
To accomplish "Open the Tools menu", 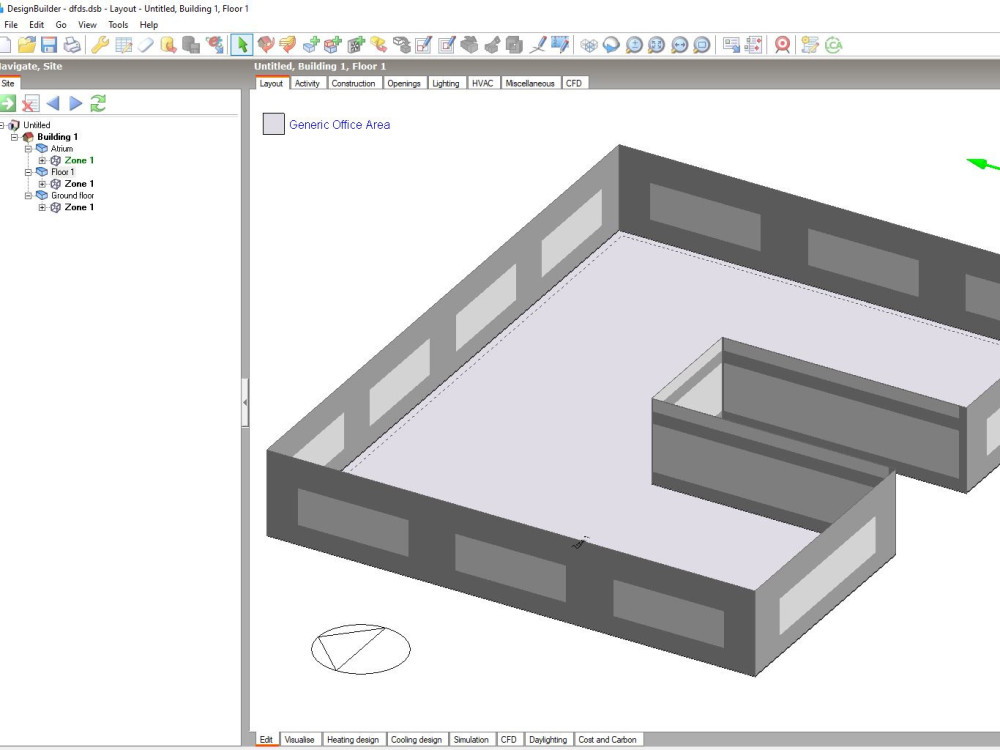I will point(118,25).
